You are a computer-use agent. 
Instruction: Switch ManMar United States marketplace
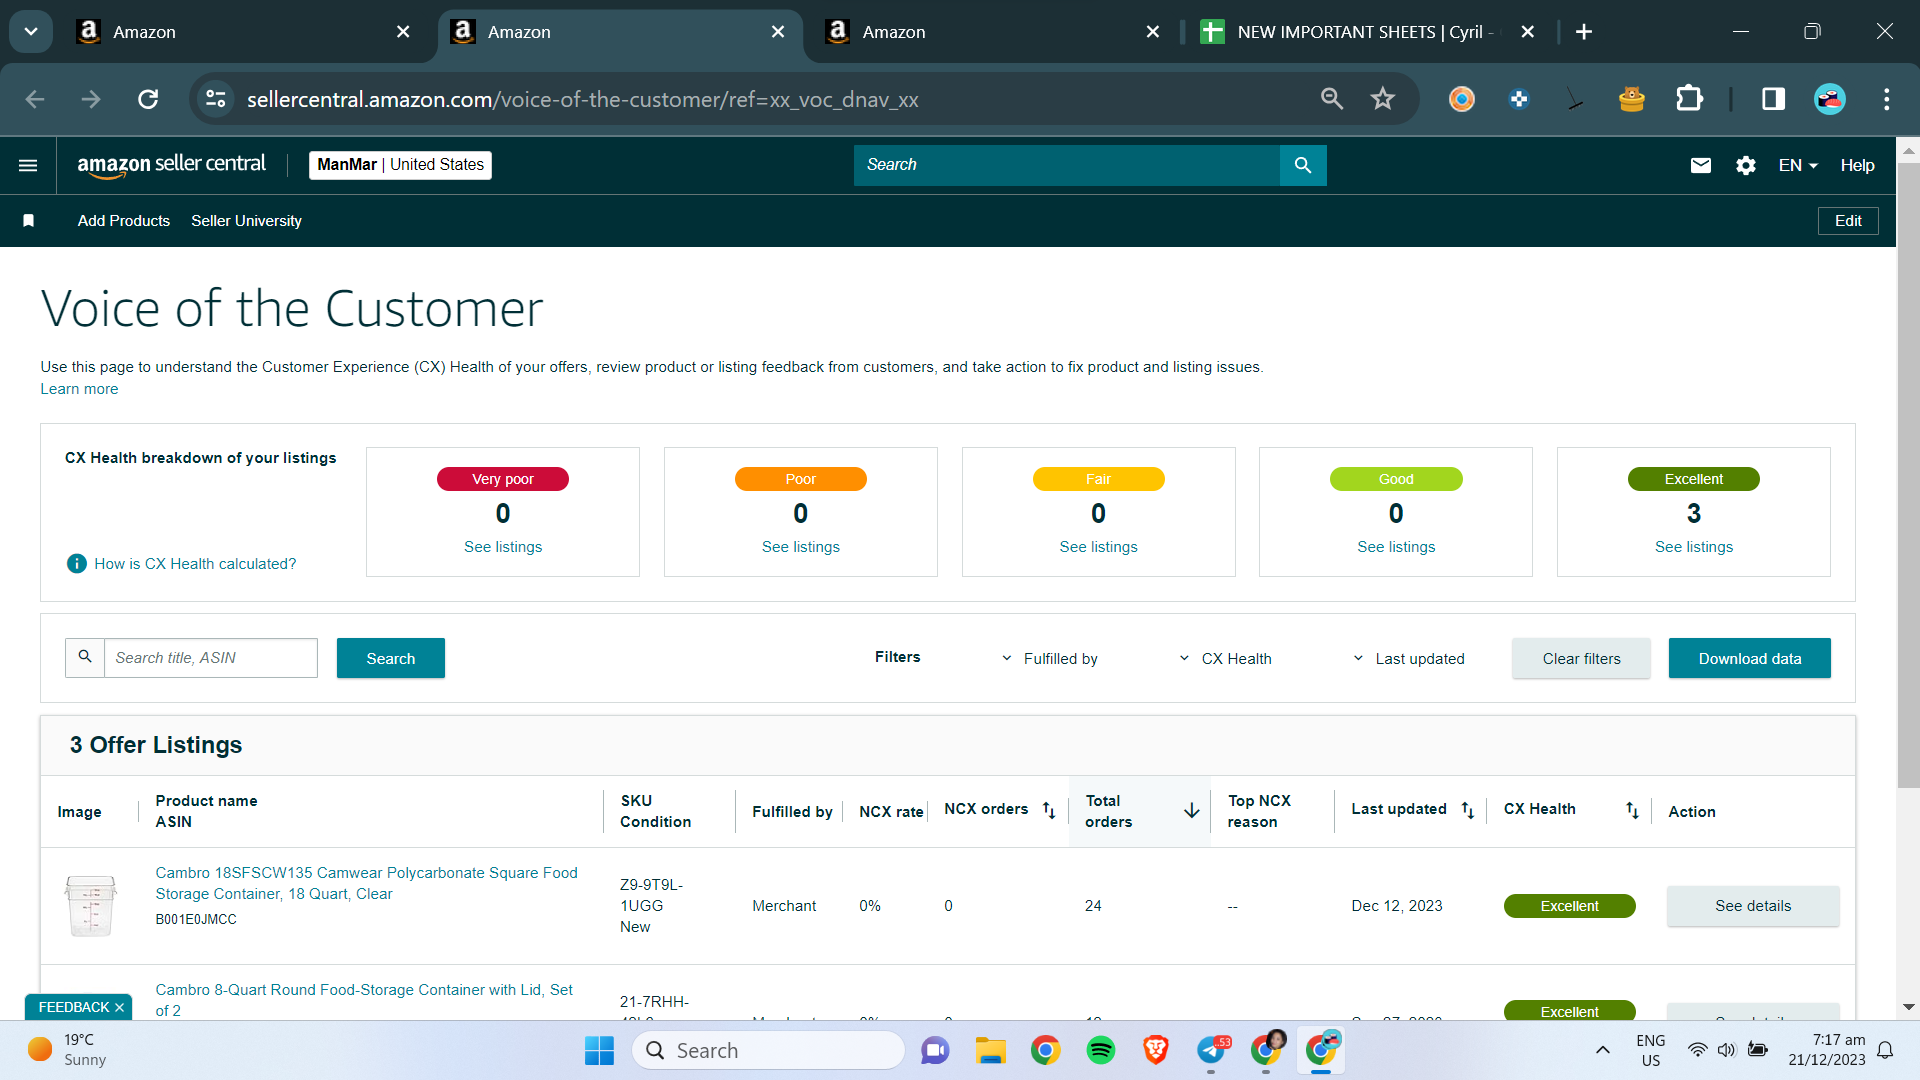point(400,165)
